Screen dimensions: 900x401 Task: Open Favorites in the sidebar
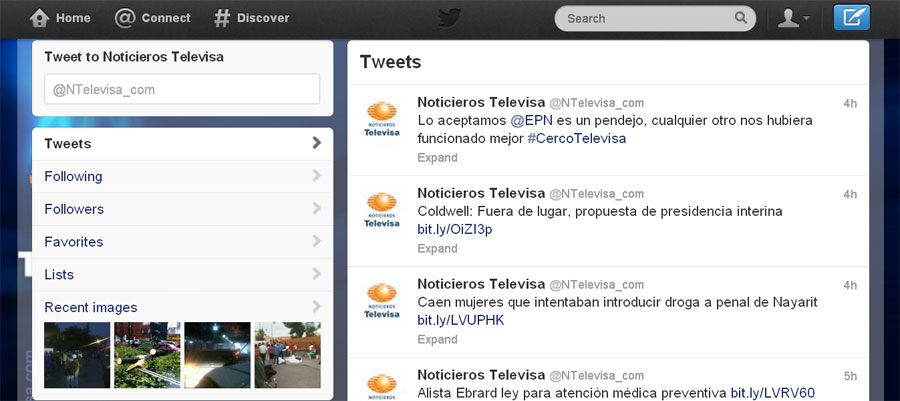74,242
